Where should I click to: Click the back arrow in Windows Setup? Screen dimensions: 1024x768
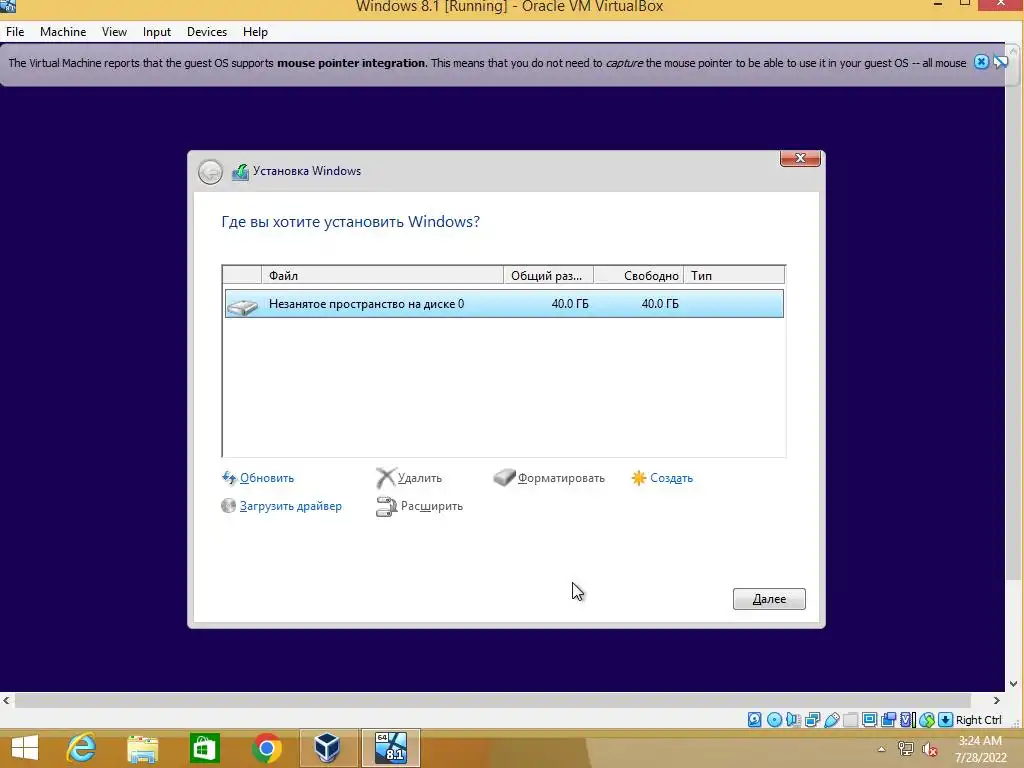pyautogui.click(x=210, y=172)
